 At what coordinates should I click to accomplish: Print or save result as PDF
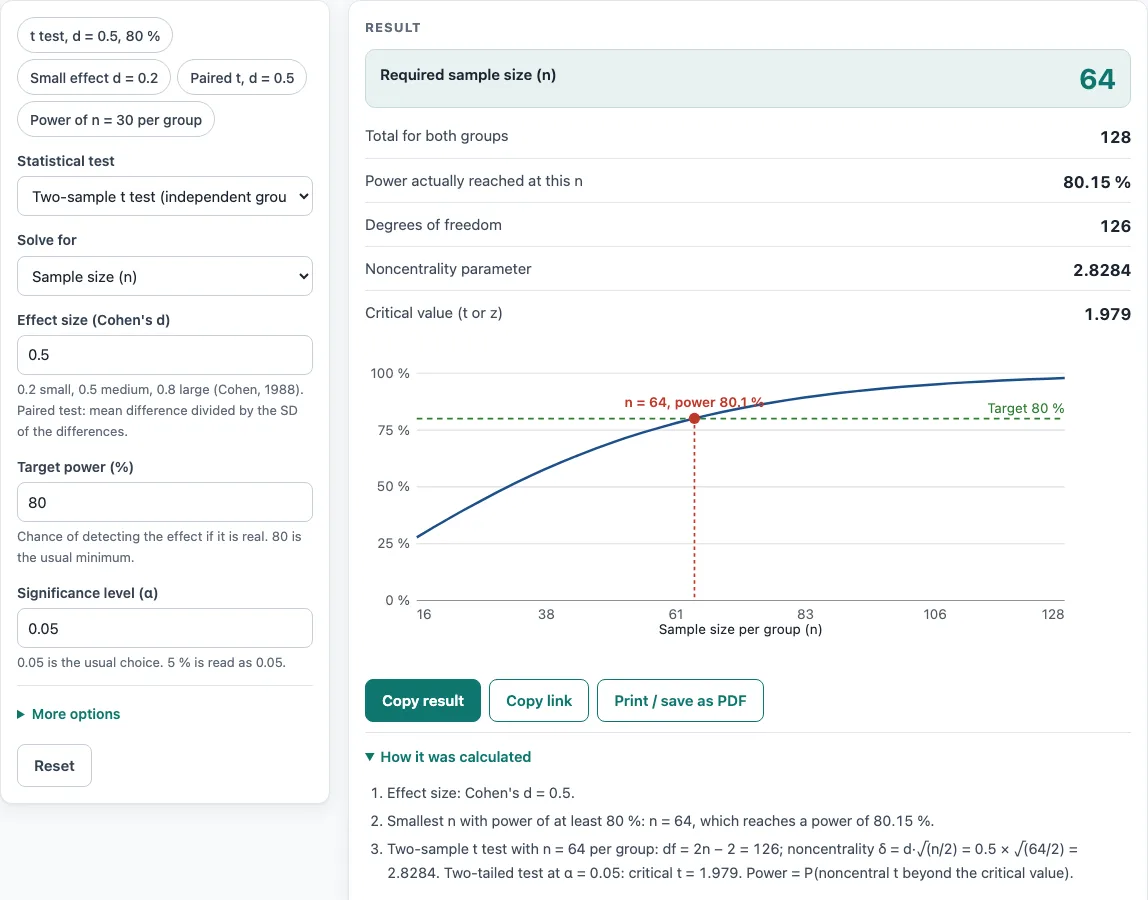(680, 701)
